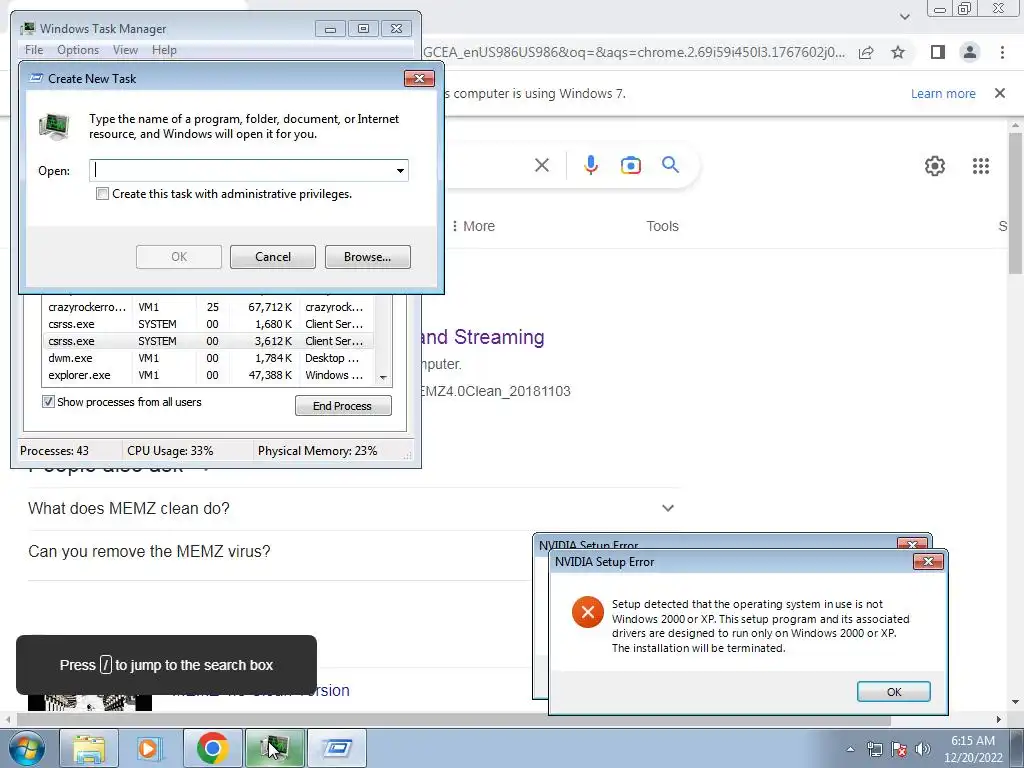
Task: Click the Create New Task run icon
Action: pyautogui.click(x=54, y=126)
